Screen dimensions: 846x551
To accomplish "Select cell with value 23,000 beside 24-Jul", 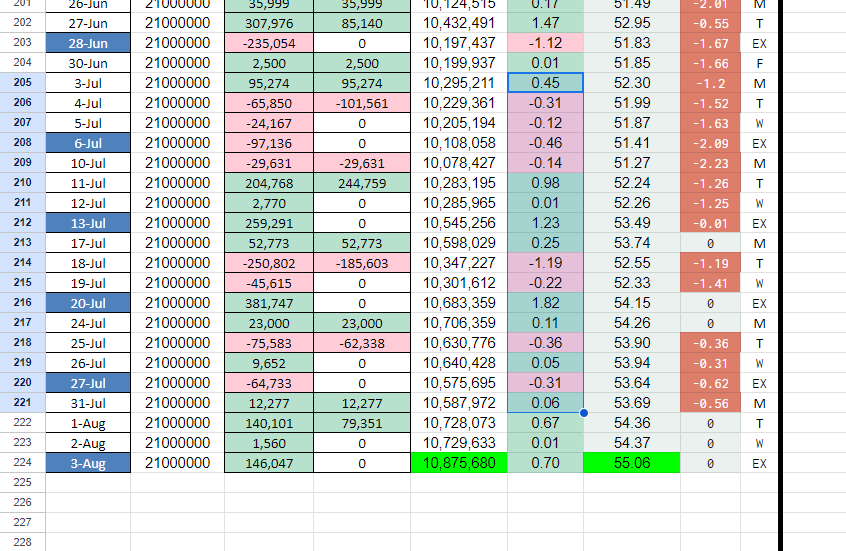I will tap(269, 323).
